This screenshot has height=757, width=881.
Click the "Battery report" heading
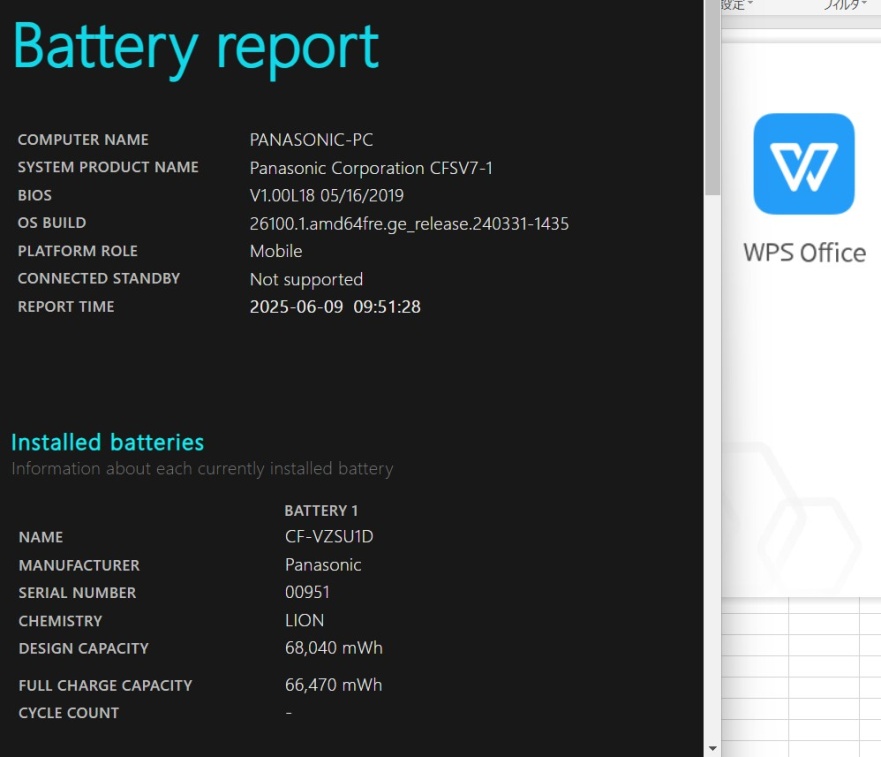tap(196, 49)
